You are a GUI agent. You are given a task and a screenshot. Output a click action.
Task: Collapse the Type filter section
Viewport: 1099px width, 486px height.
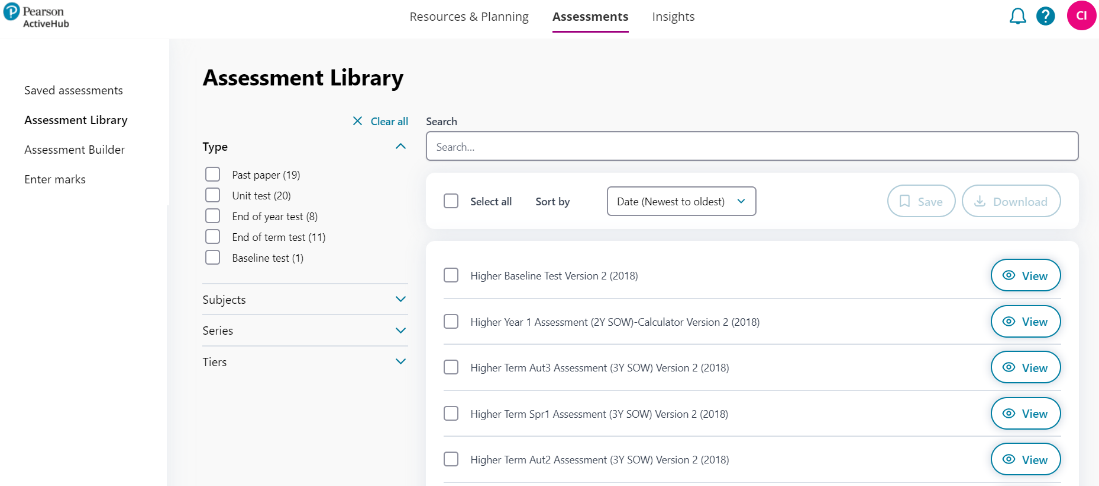(400, 147)
